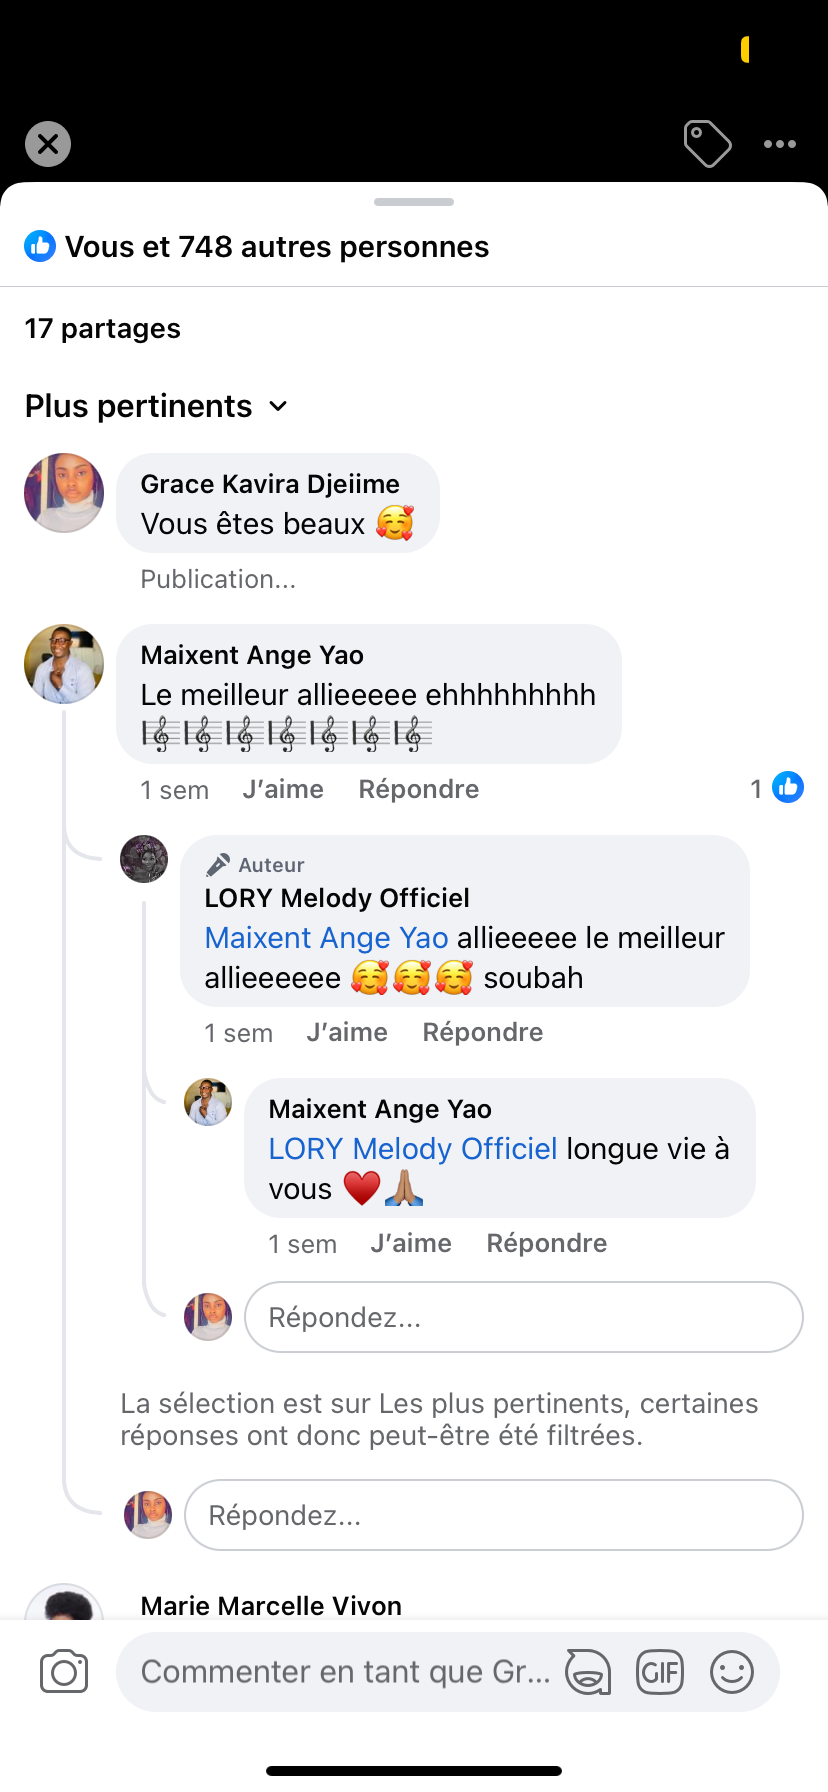The width and height of the screenshot is (828, 1792).
Task: Open the avatar sticker picker icon
Action: pyautogui.click(x=588, y=1672)
